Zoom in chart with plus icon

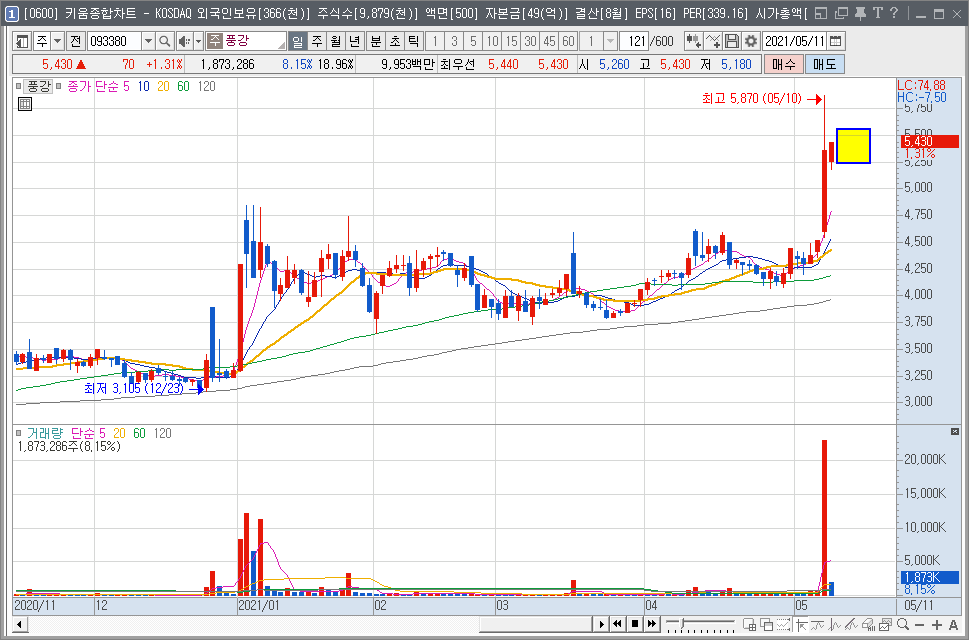pyautogui.click(x=937, y=625)
